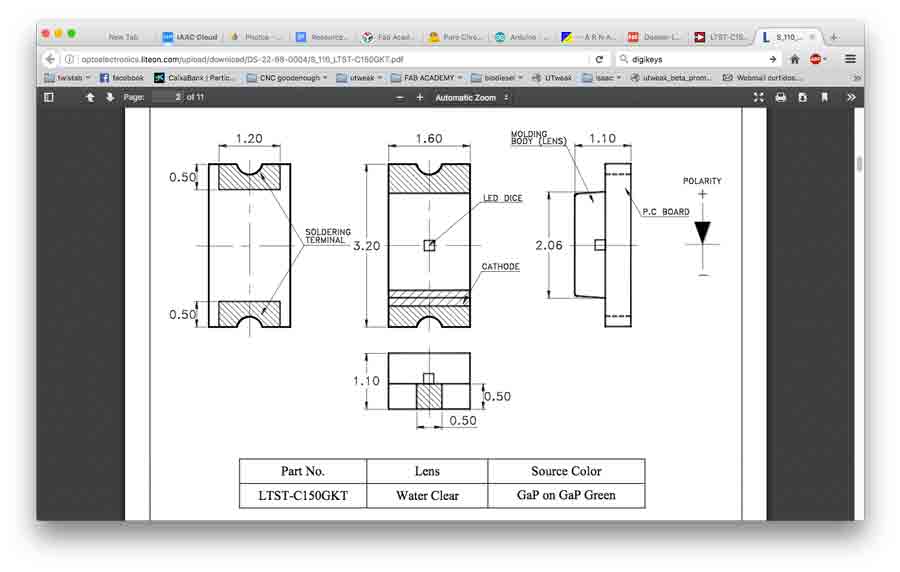This screenshot has height=572, width=900.
Task: Go to the browser home page
Action: pyautogui.click(x=795, y=59)
